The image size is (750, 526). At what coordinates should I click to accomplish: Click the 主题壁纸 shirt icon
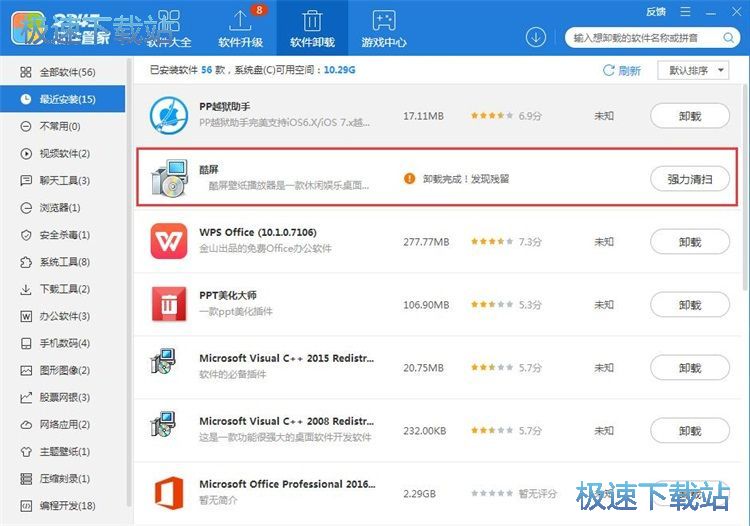point(26,451)
